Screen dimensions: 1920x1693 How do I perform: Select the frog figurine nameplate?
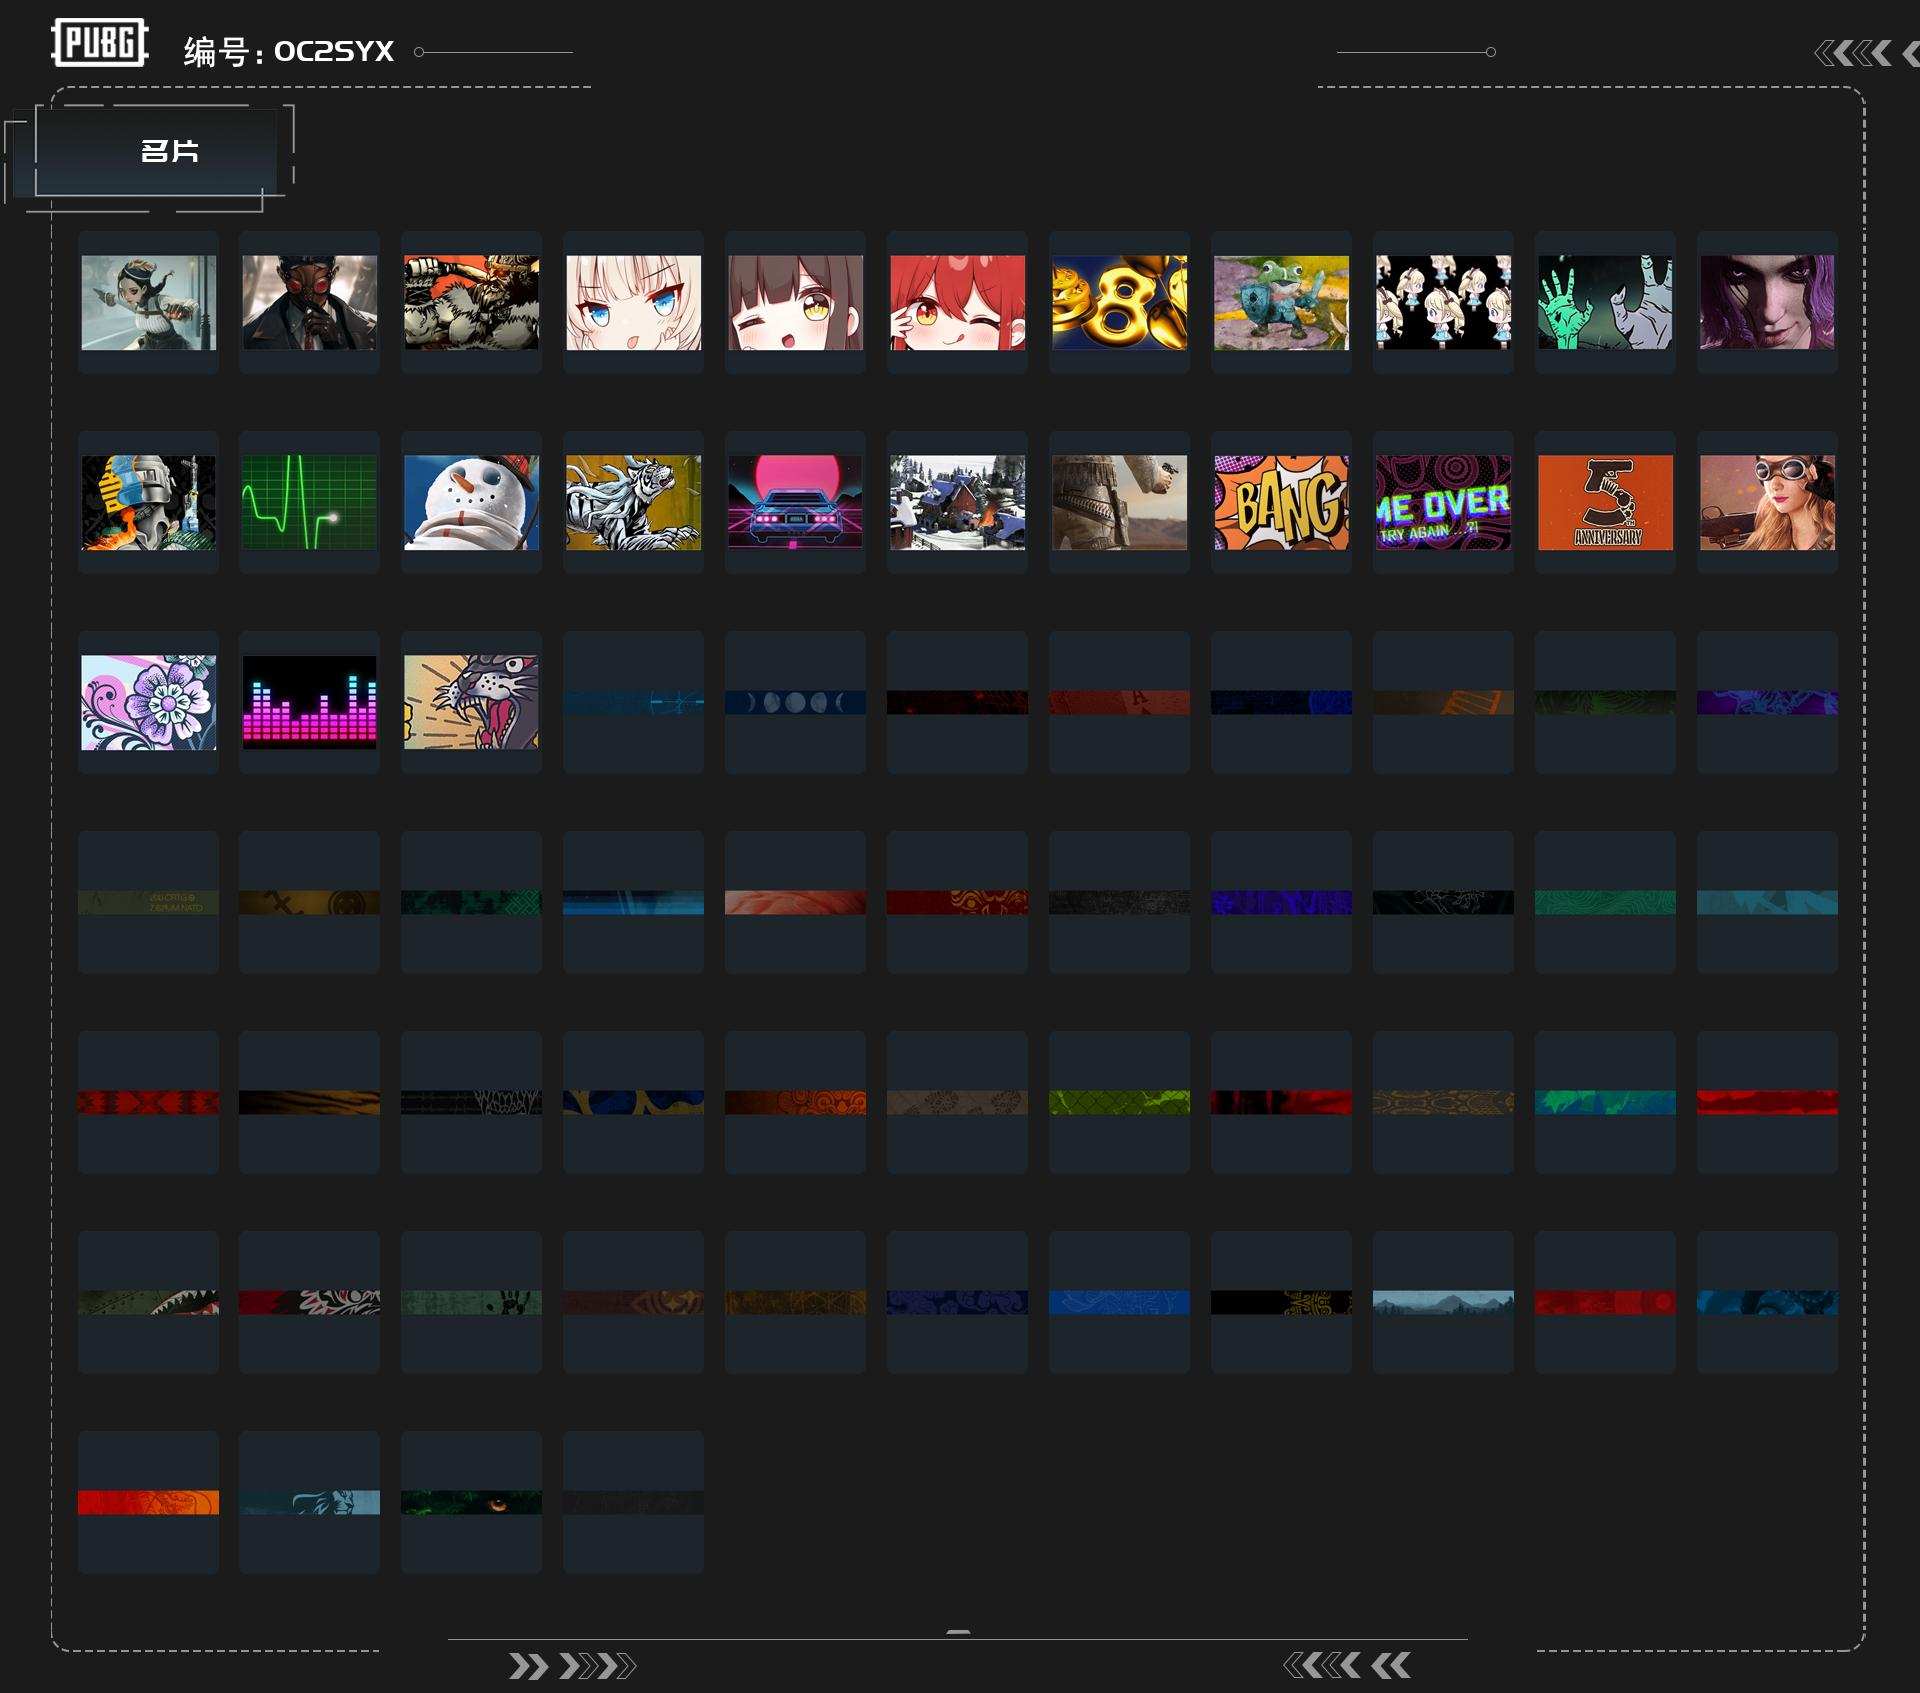pos(1282,302)
